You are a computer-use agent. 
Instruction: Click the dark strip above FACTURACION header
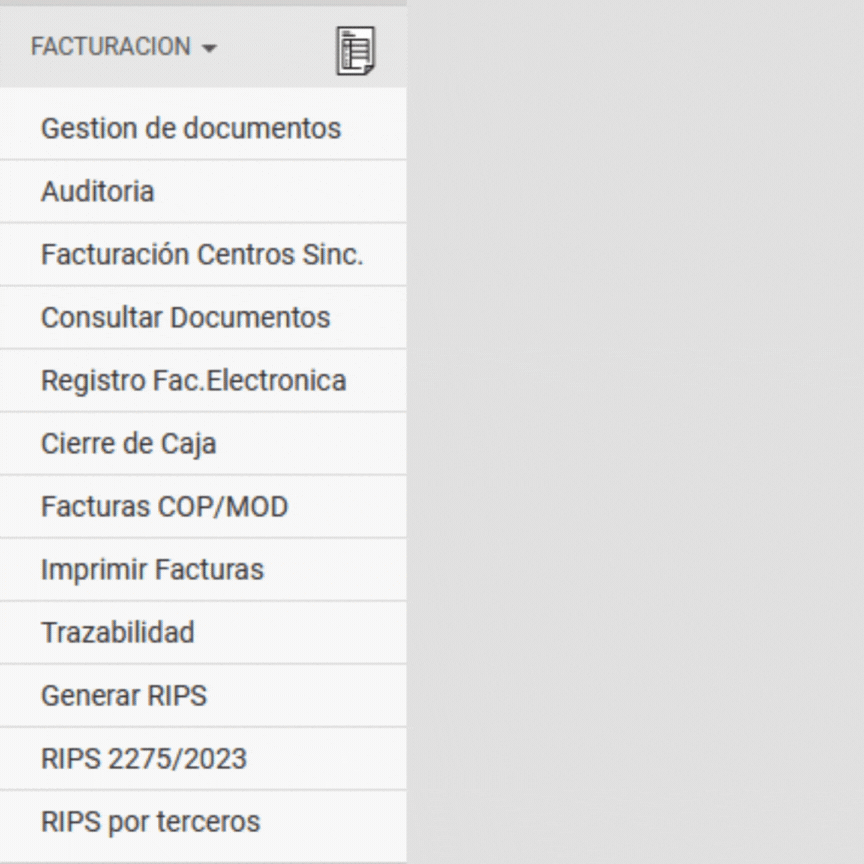point(200,3)
